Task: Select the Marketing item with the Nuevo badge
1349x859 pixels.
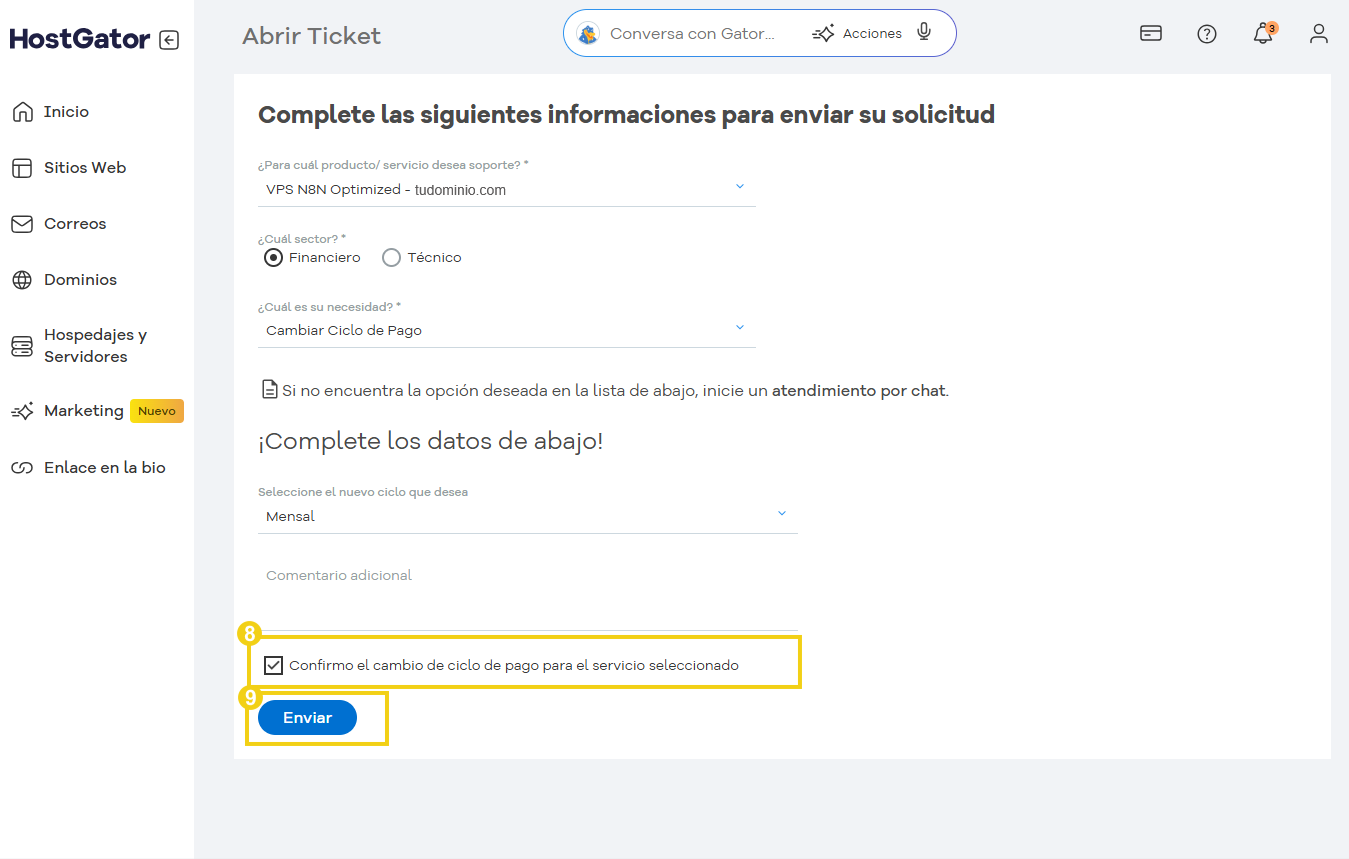Action: coord(85,410)
